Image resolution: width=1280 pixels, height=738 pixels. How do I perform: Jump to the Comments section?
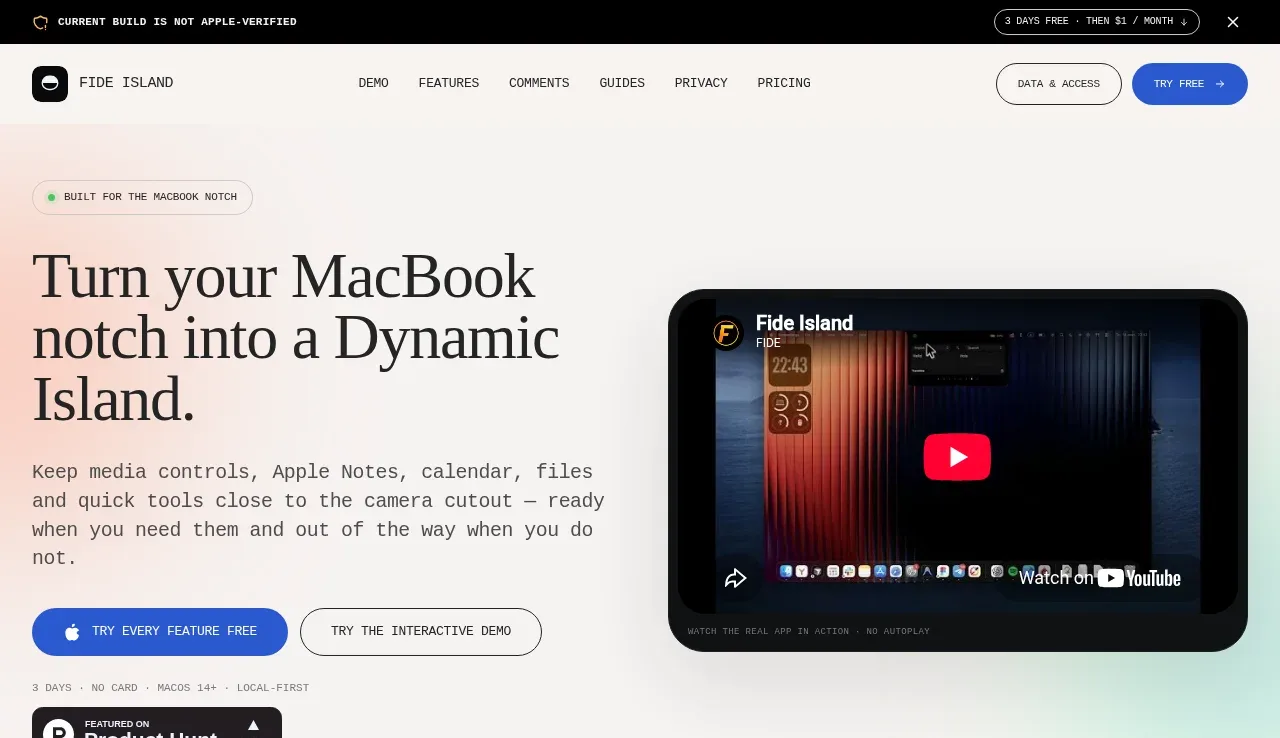539,84
